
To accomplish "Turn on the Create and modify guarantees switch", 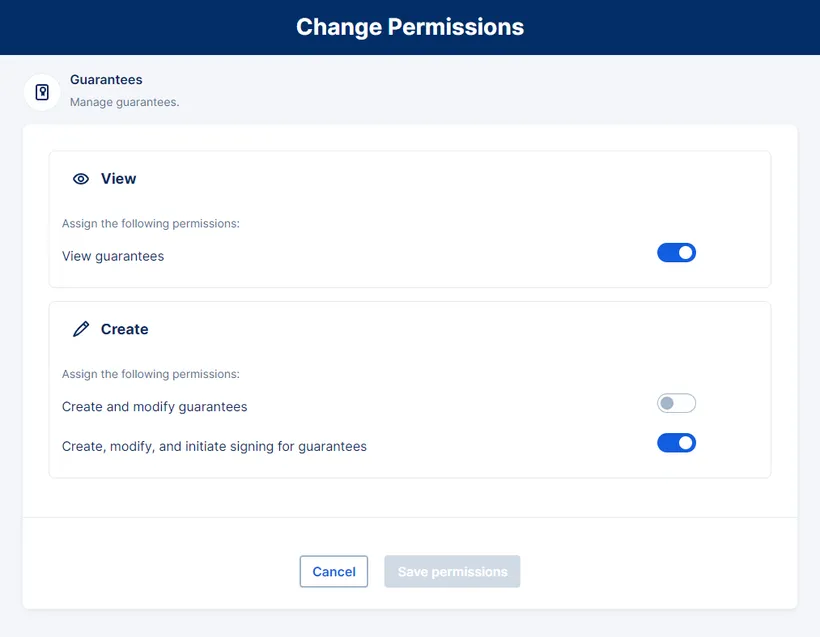I will point(676,403).
